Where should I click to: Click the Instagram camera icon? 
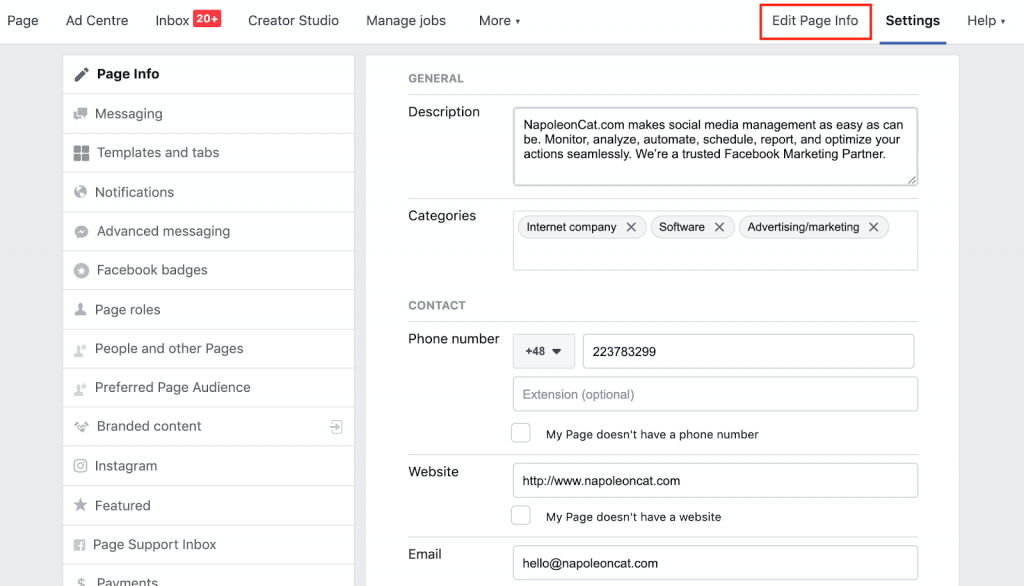pyautogui.click(x=80, y=466)
